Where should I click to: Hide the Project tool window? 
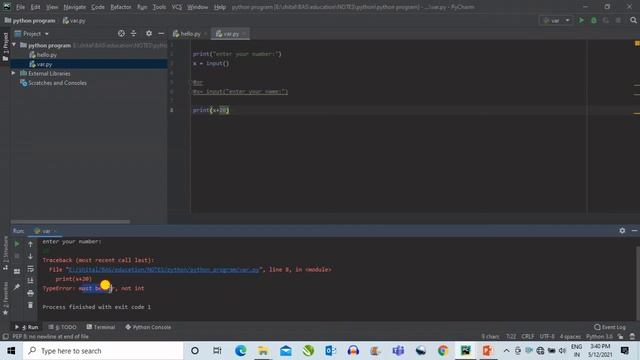[x=161, y=33]
